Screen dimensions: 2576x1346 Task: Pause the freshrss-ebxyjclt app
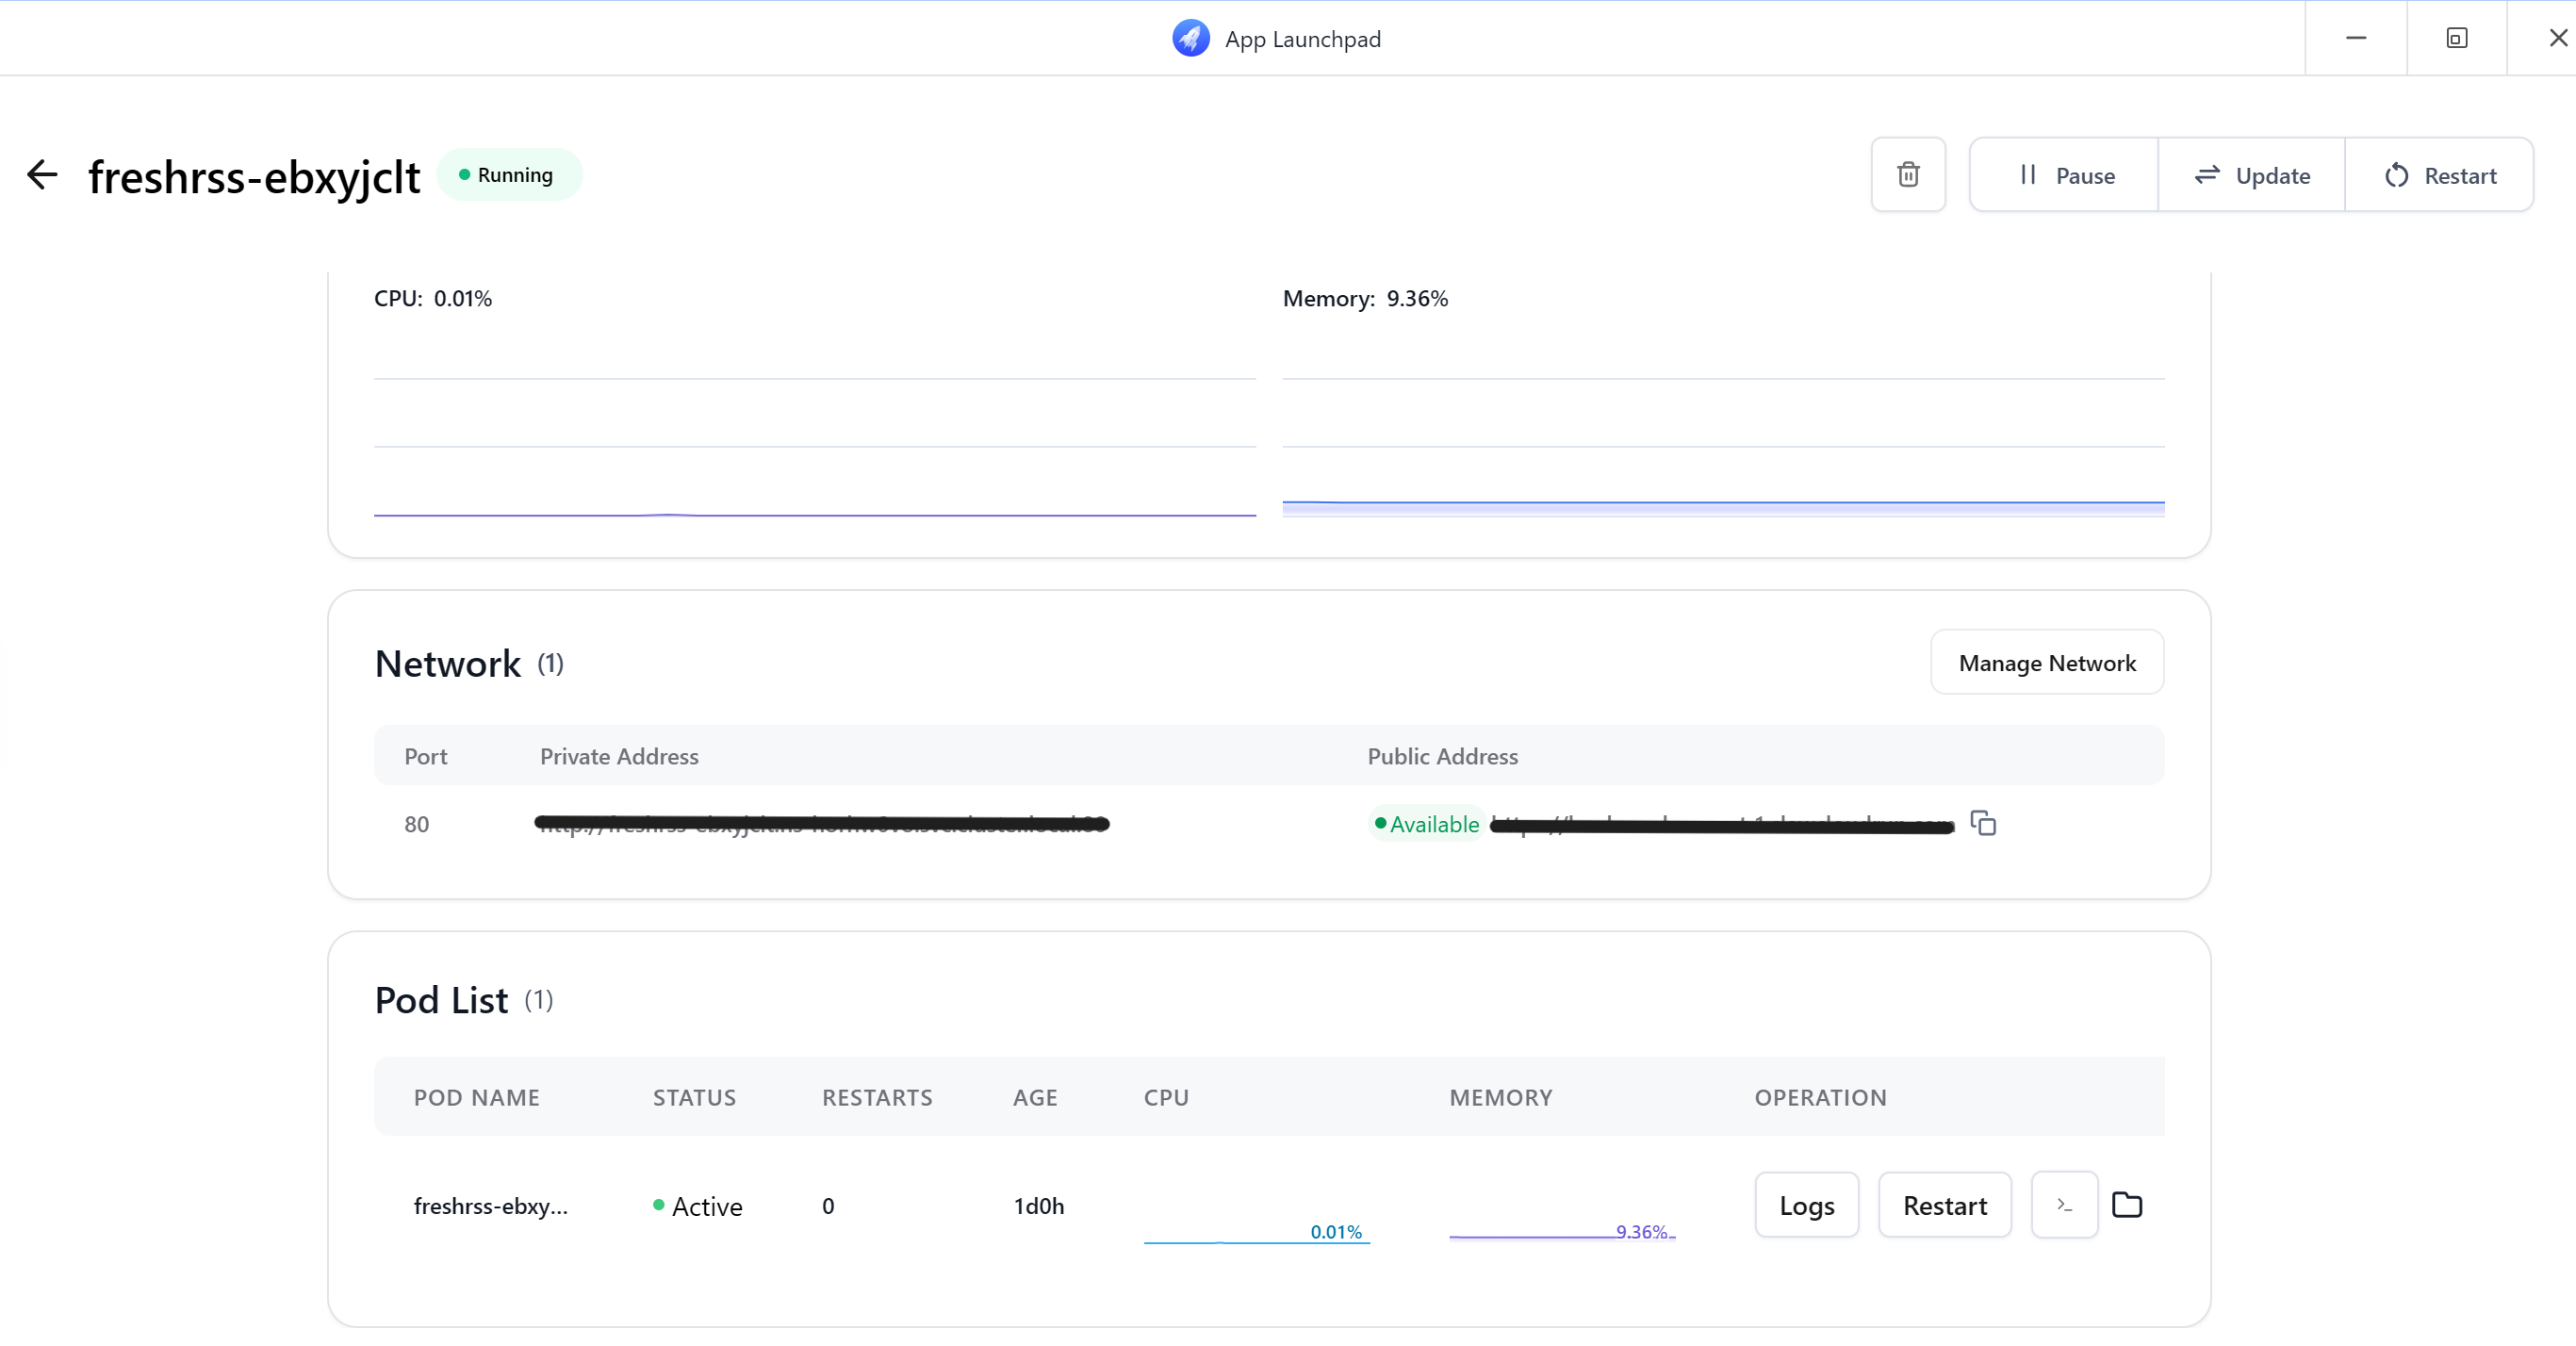point(2064,174)
